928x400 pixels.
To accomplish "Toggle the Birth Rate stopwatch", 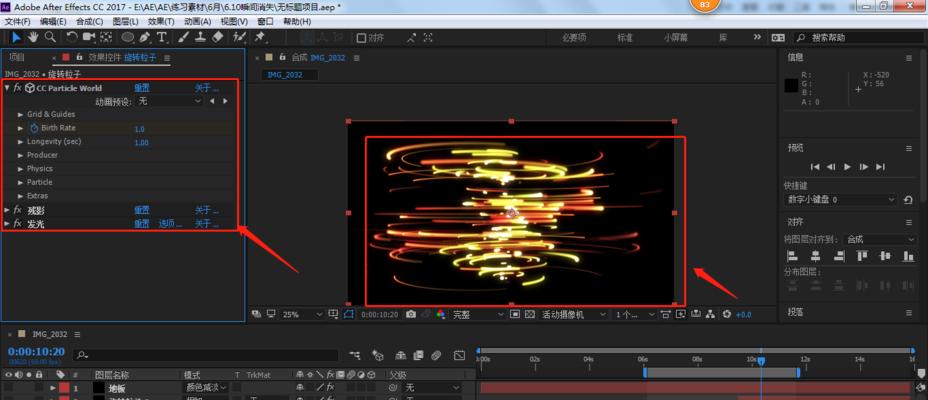I will point(34,128).
